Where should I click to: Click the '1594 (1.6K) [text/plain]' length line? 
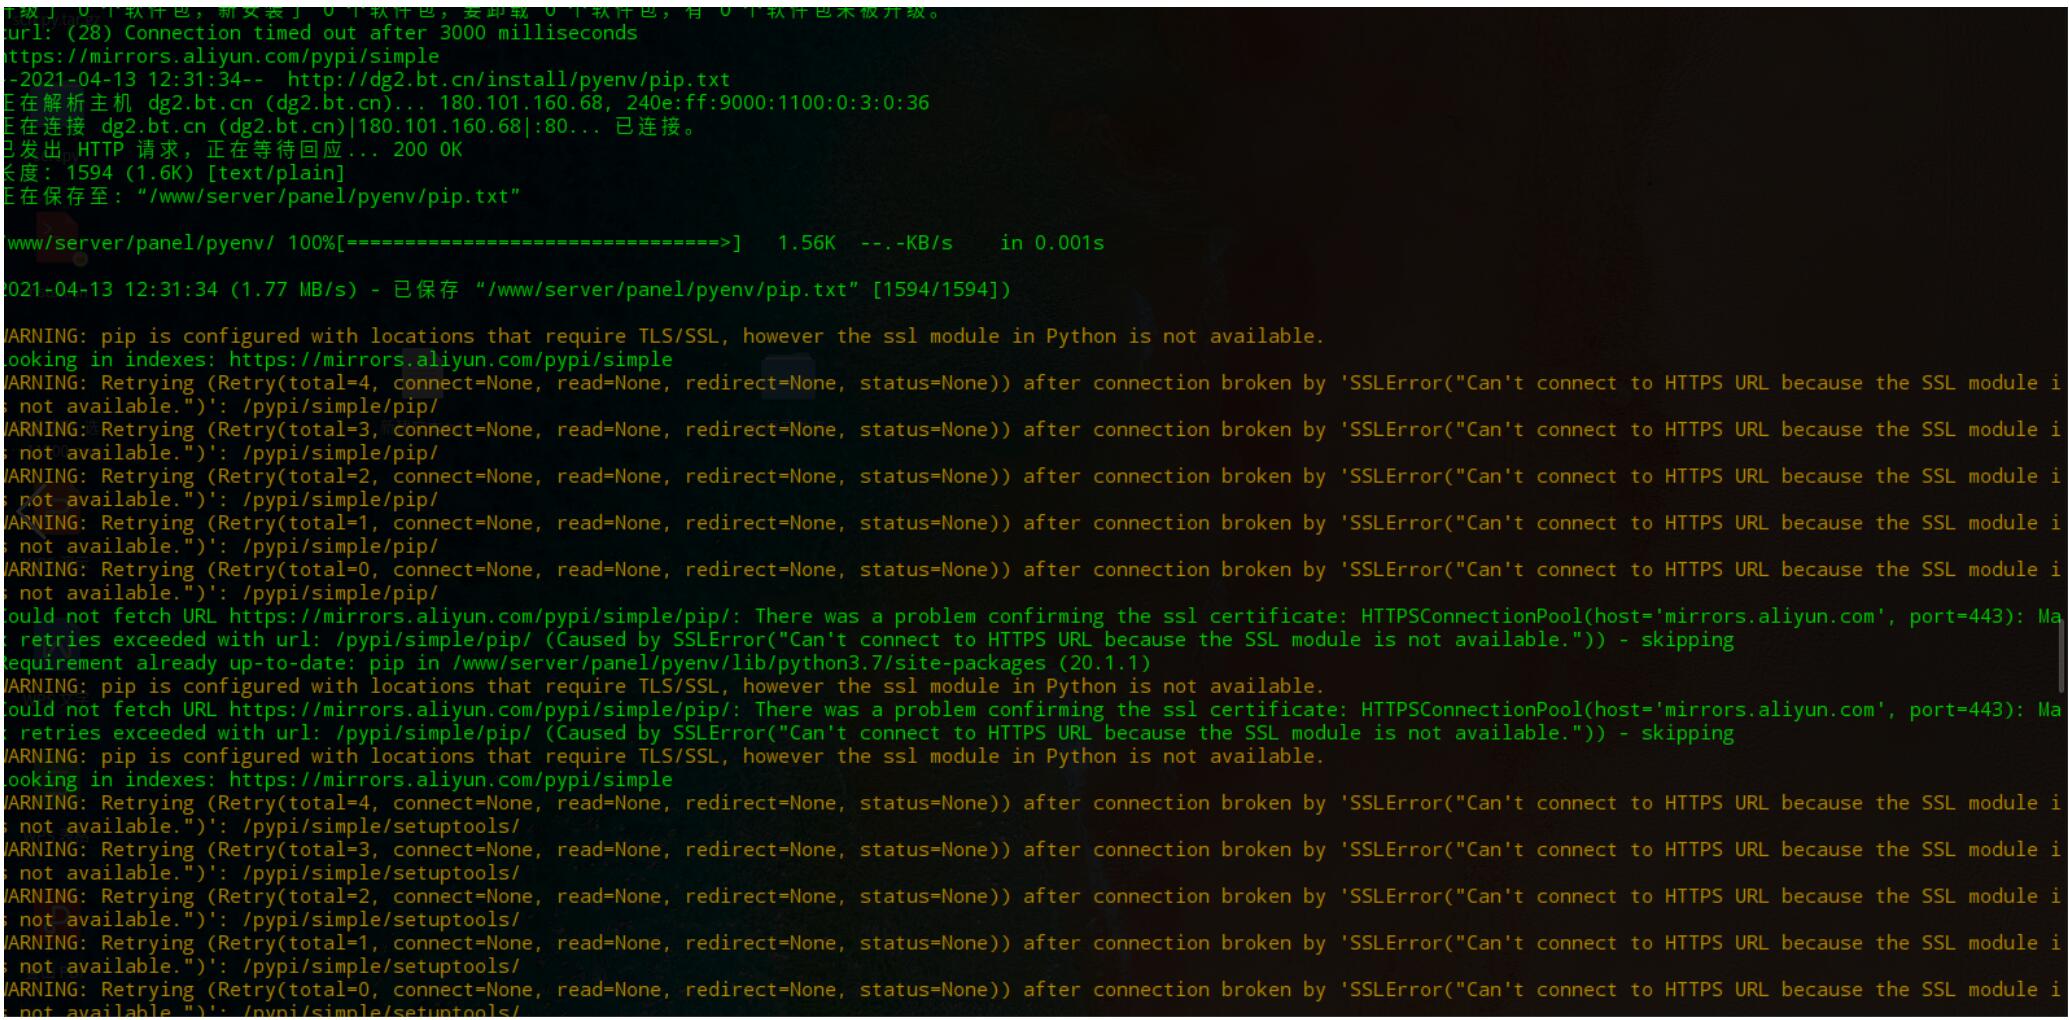pyautogui.click(x=205, y=173)
